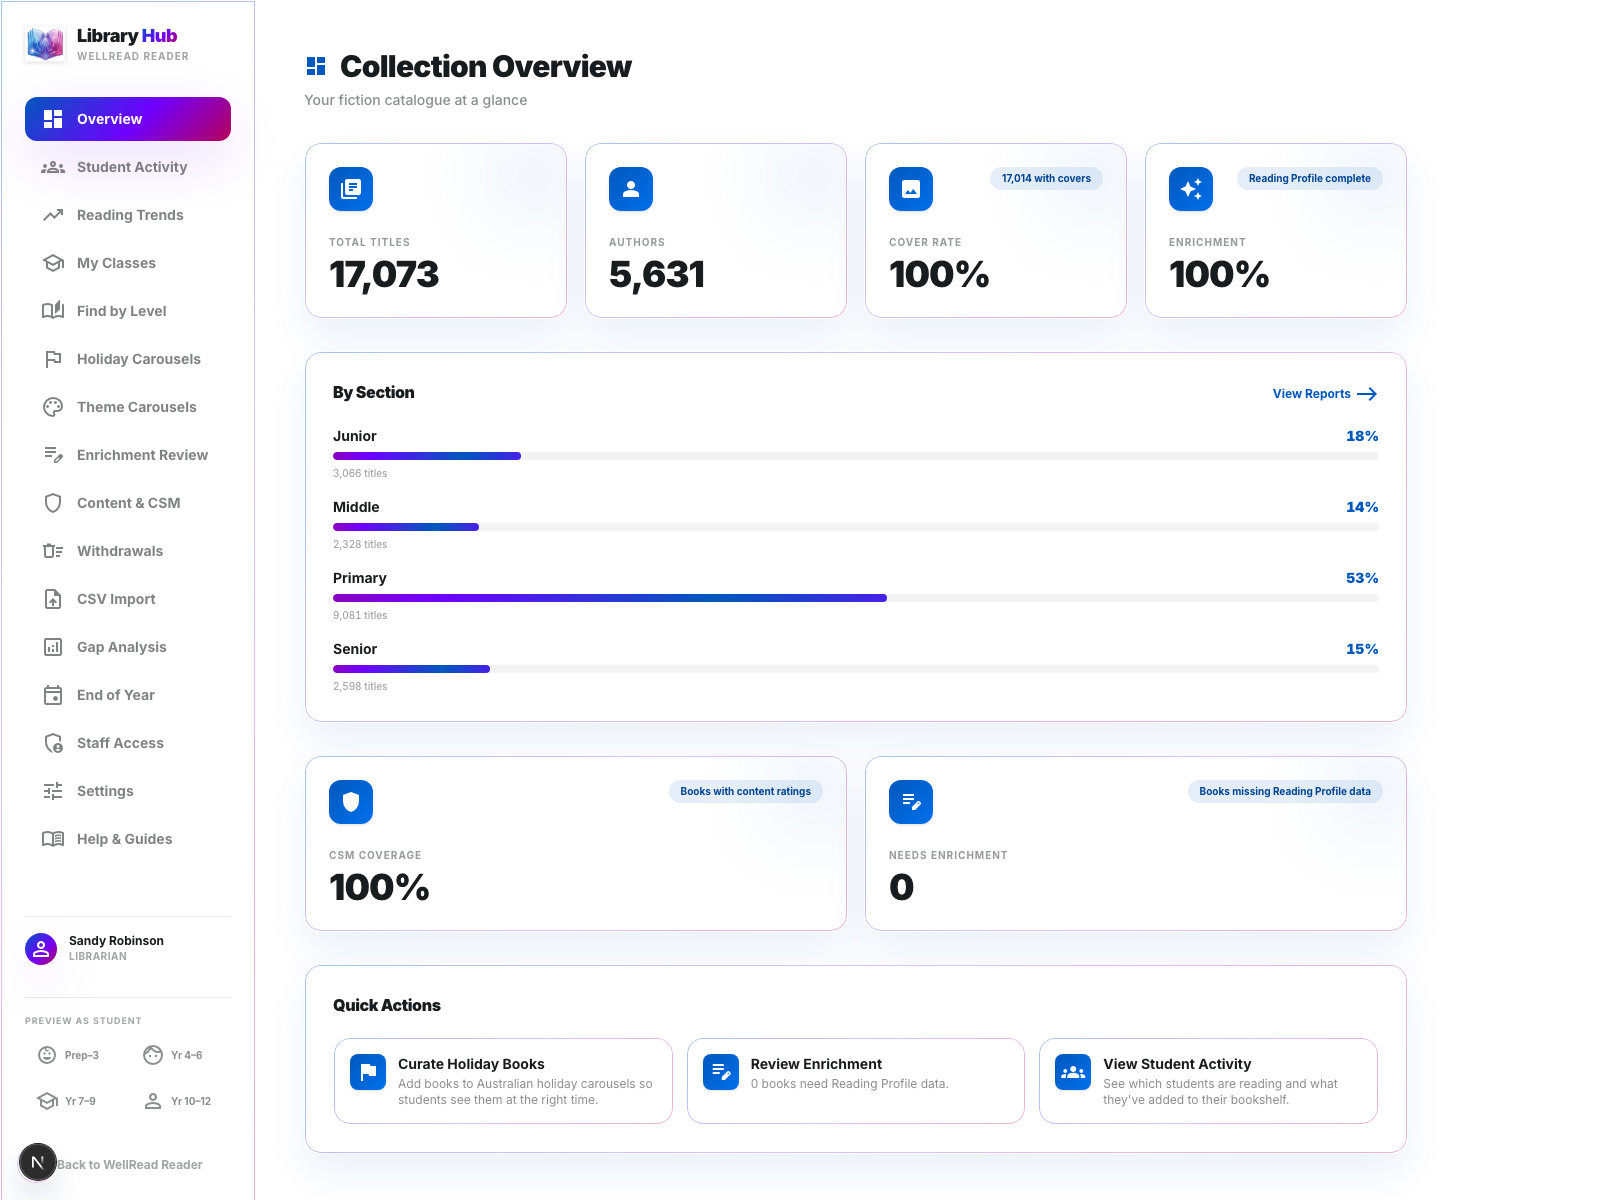
Task: Open View Reports in By Section panel
Action: [x=1323, y=393]
